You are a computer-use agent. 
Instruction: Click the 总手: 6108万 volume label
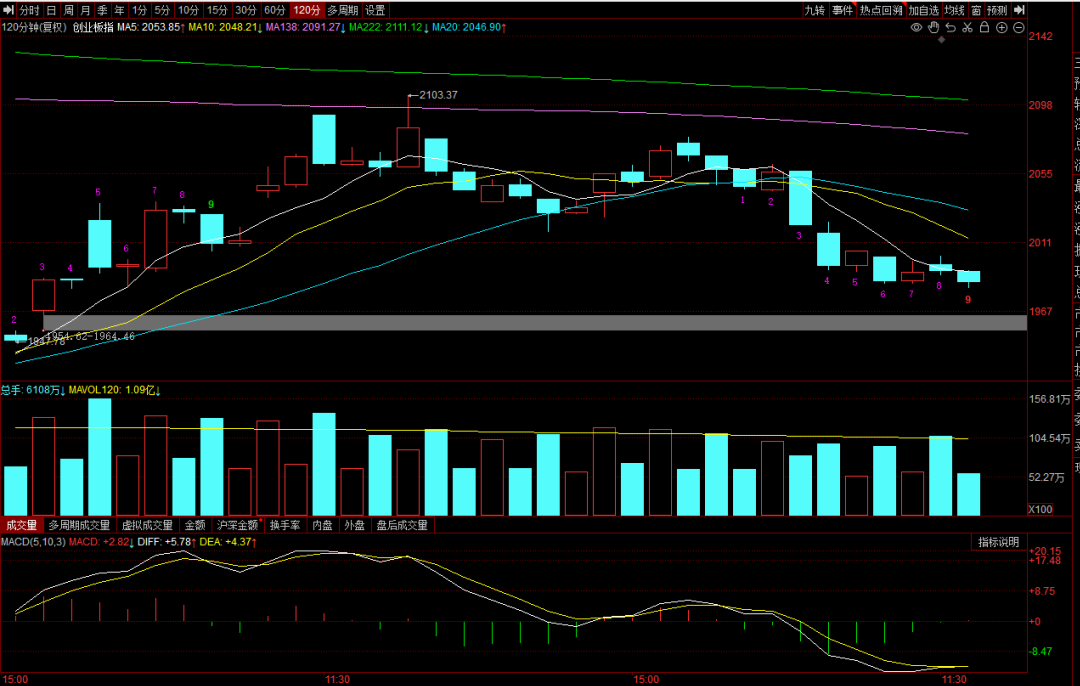[32, 390]
